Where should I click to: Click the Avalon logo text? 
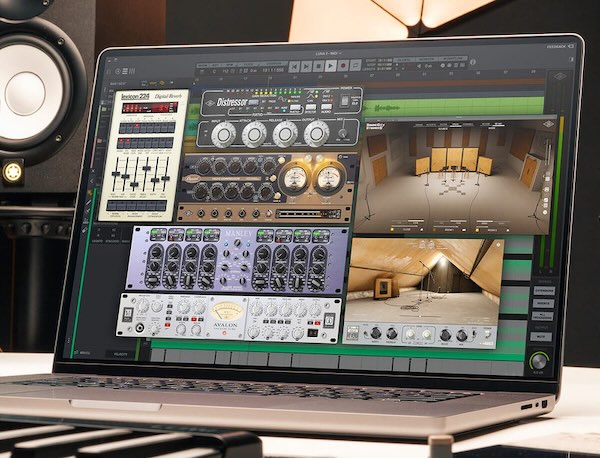coord(227,325)
